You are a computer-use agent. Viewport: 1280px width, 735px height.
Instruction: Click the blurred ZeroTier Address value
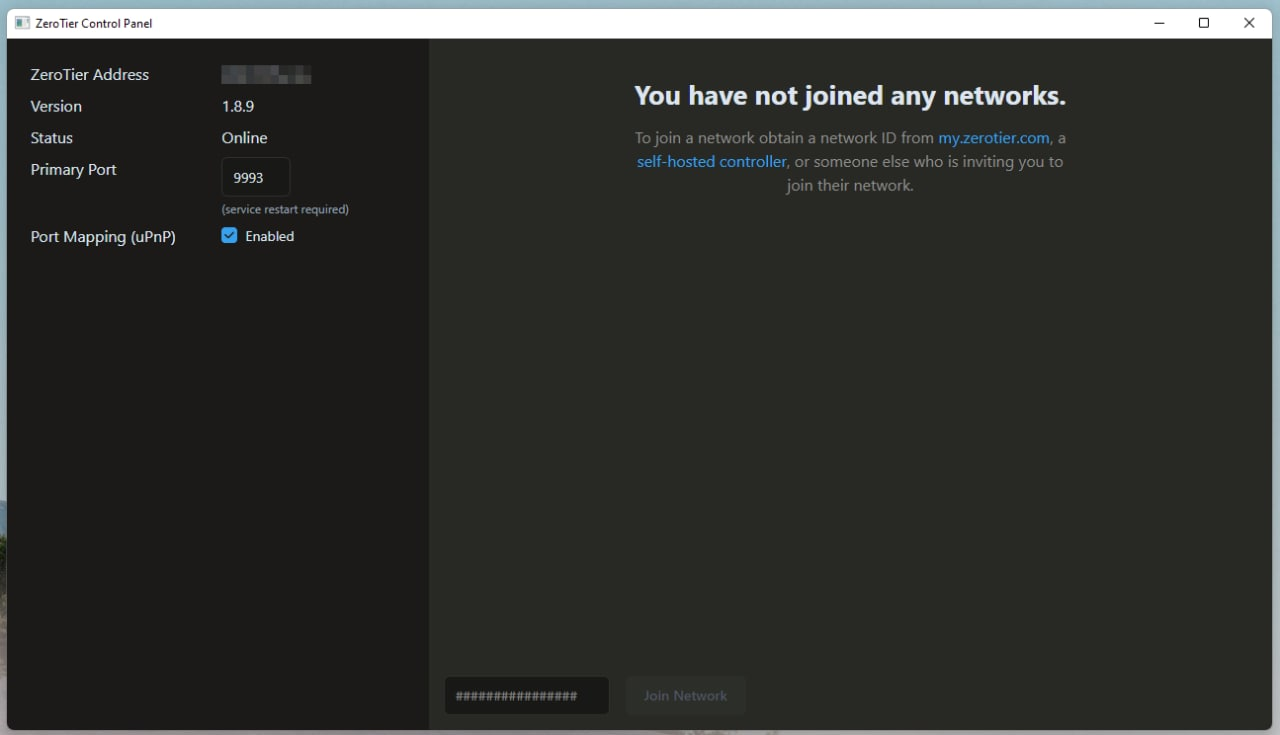pyautogui.click(x=266, y=75)
